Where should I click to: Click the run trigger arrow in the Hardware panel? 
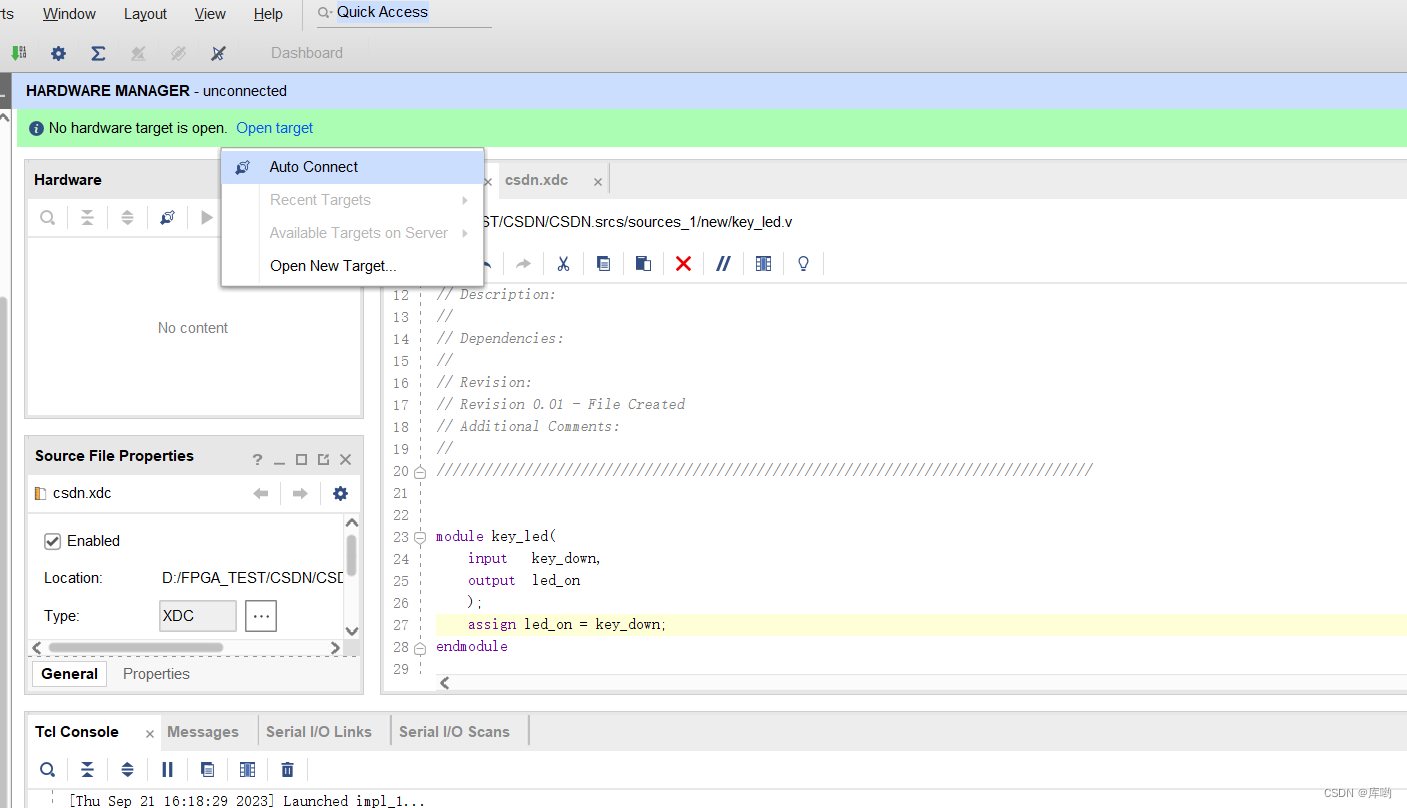206,217
